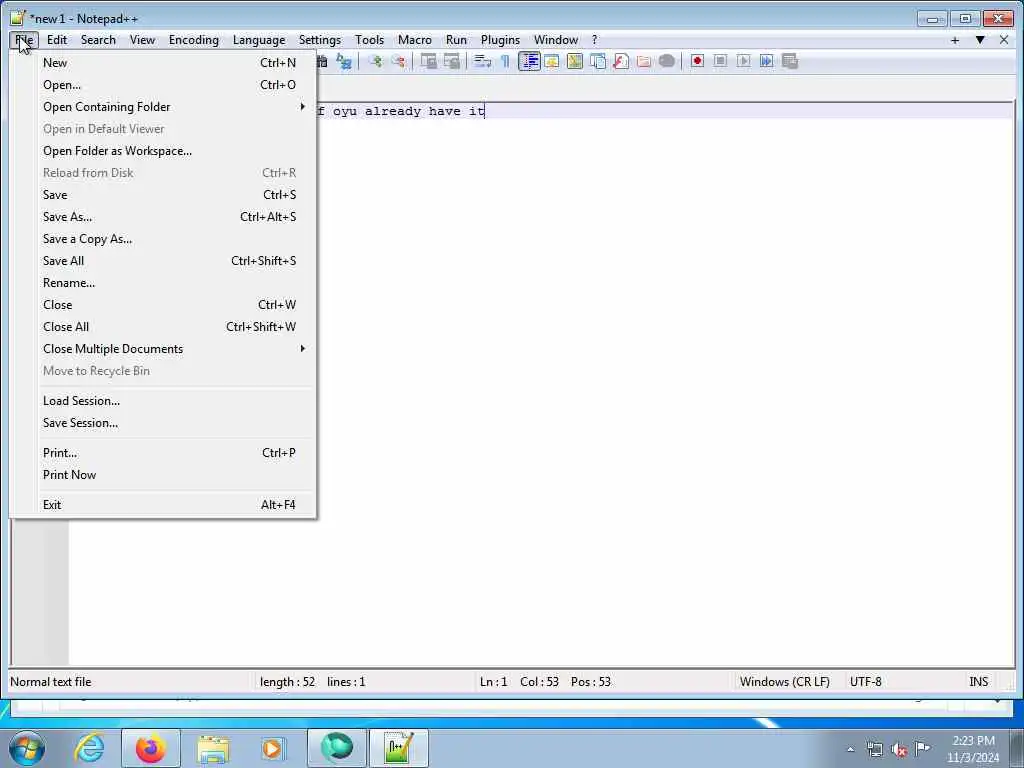The image size is (1024, 768).
Task: Open Internet Explorer from the taskbar
Action: pos(89,748)
